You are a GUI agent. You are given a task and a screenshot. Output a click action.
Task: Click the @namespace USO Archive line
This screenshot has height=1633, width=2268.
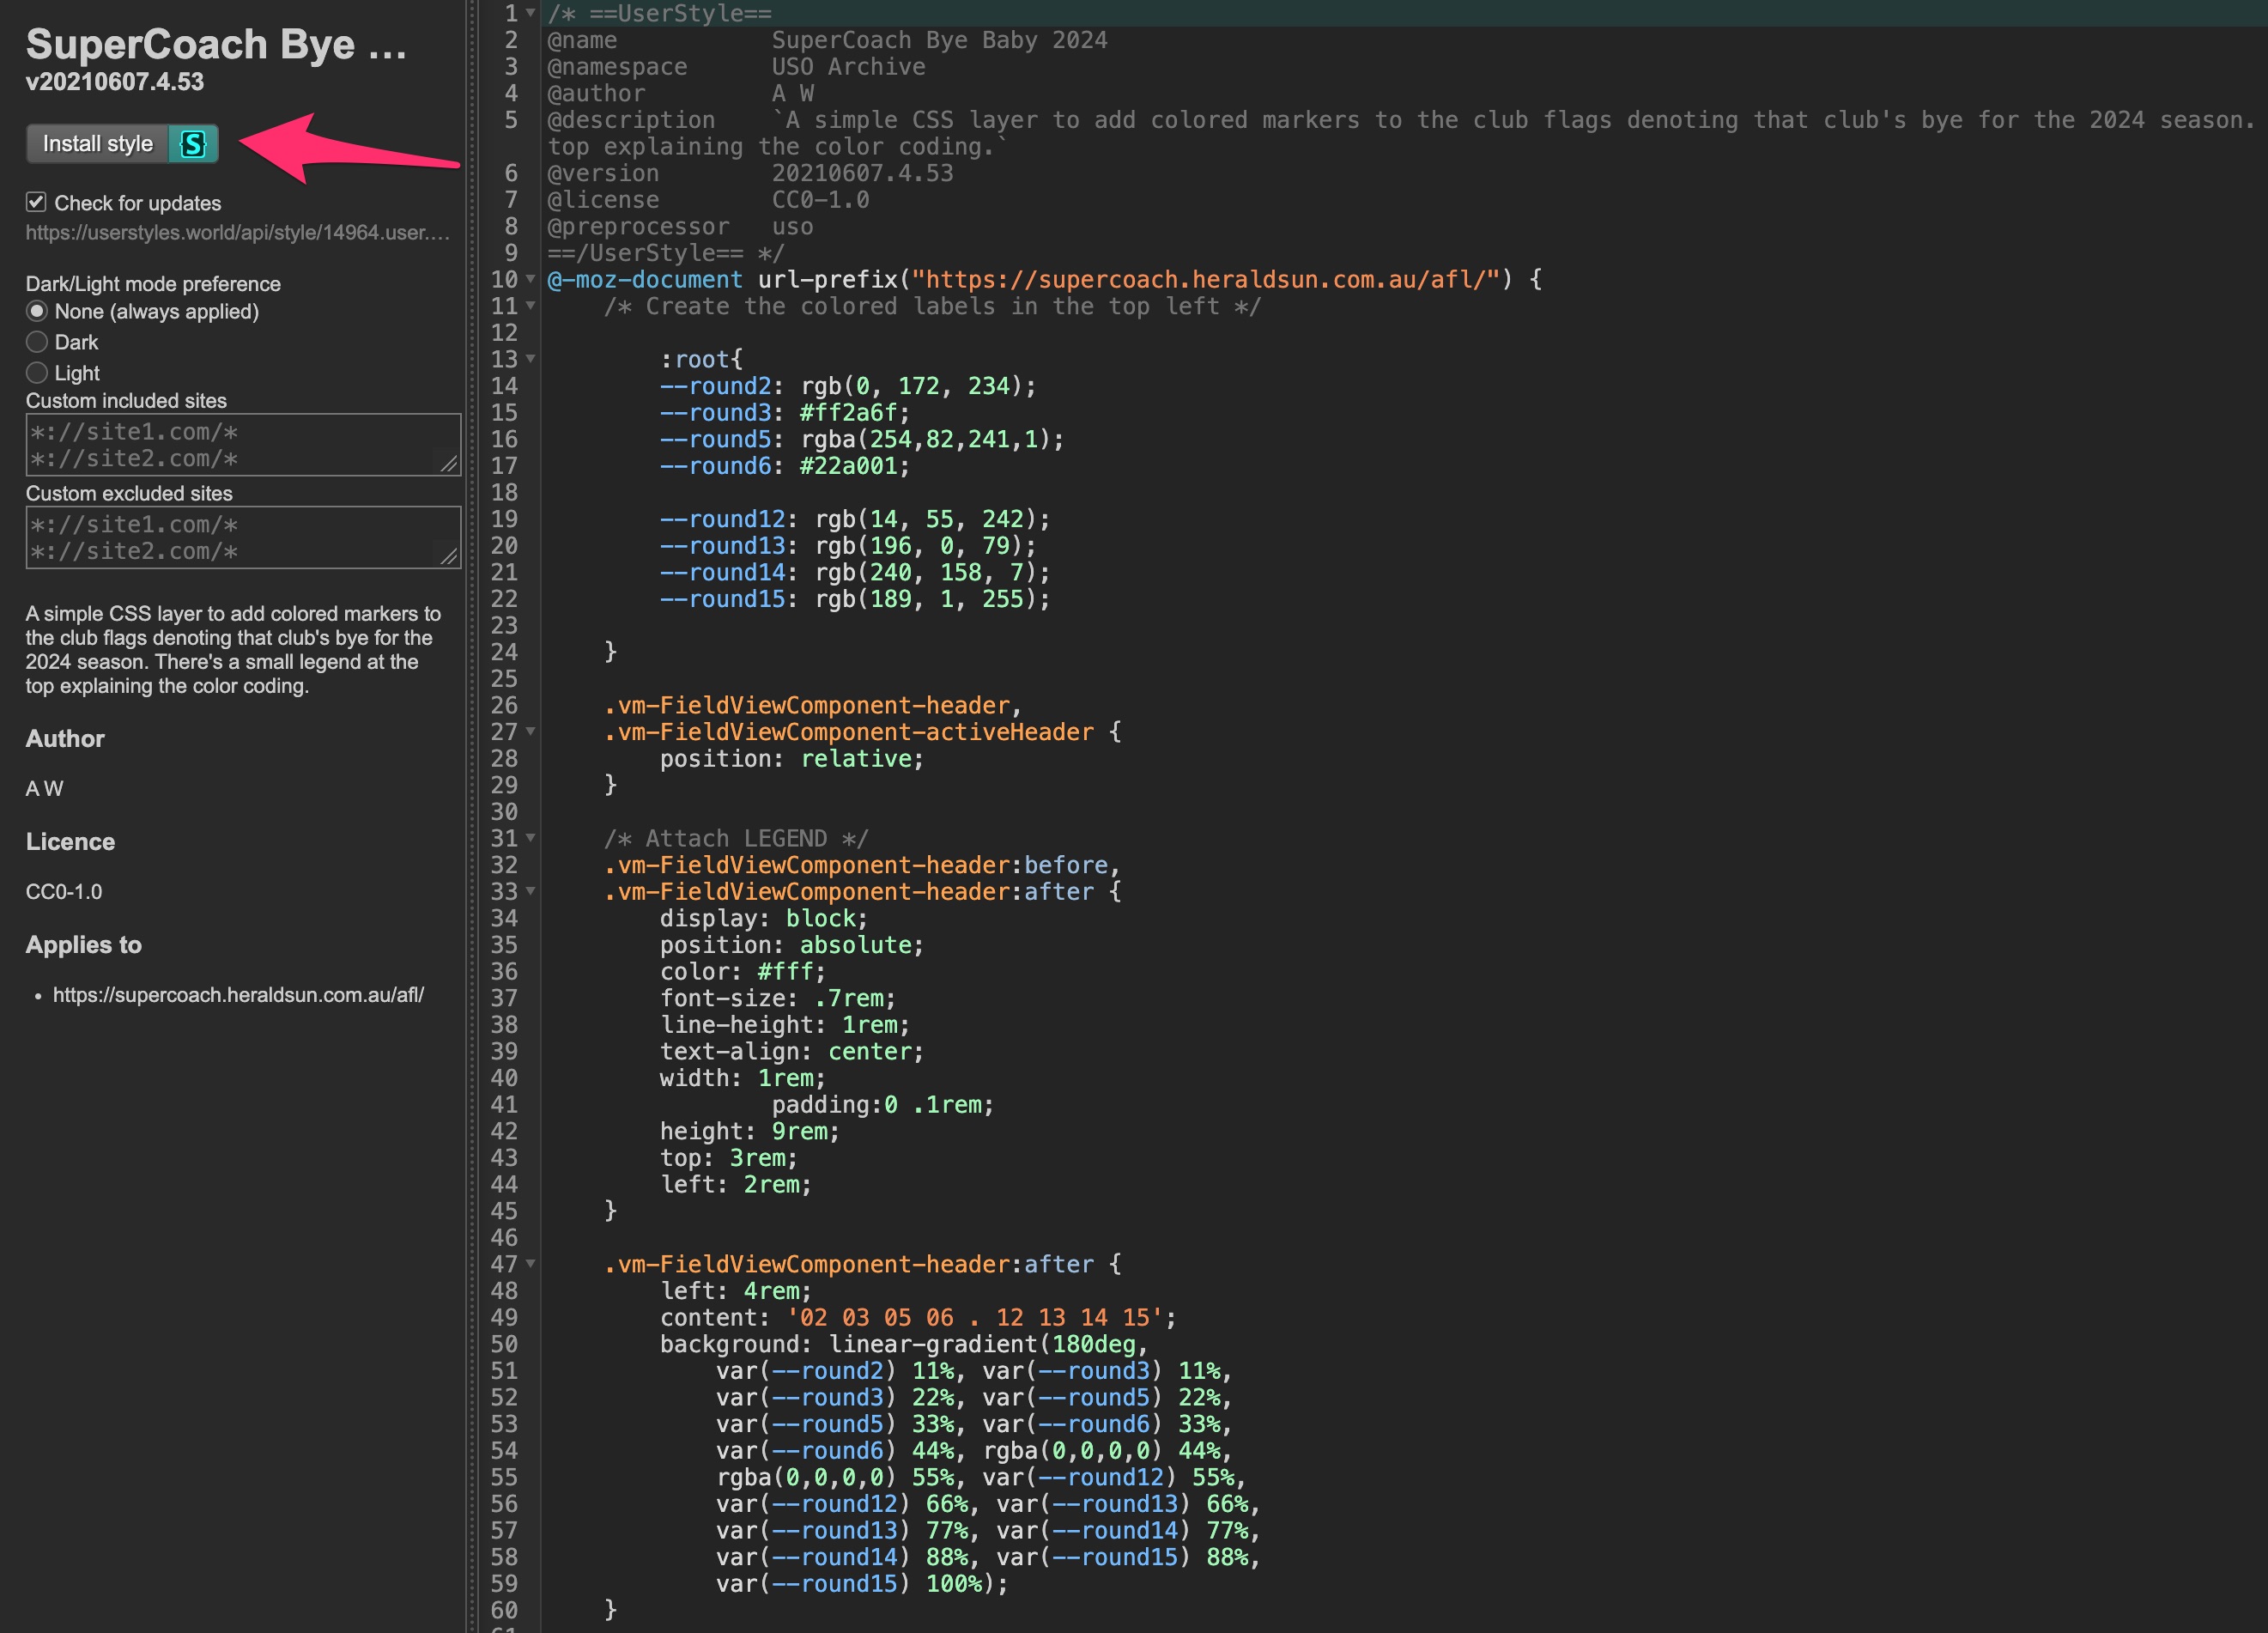(736, 67)
